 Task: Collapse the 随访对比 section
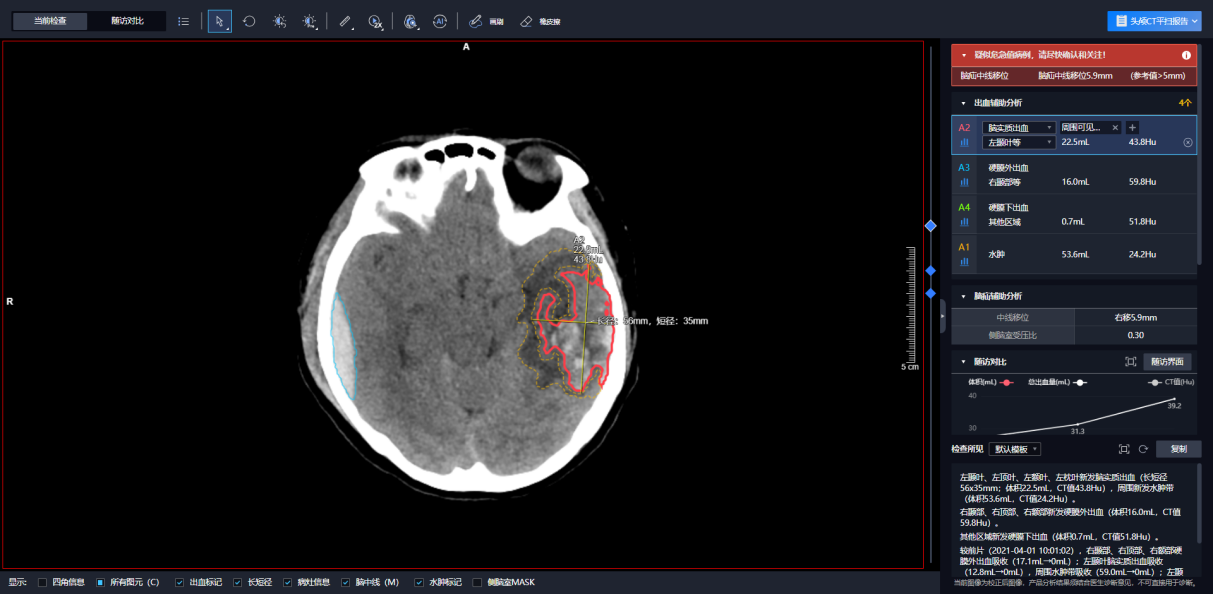click(964, 361)
